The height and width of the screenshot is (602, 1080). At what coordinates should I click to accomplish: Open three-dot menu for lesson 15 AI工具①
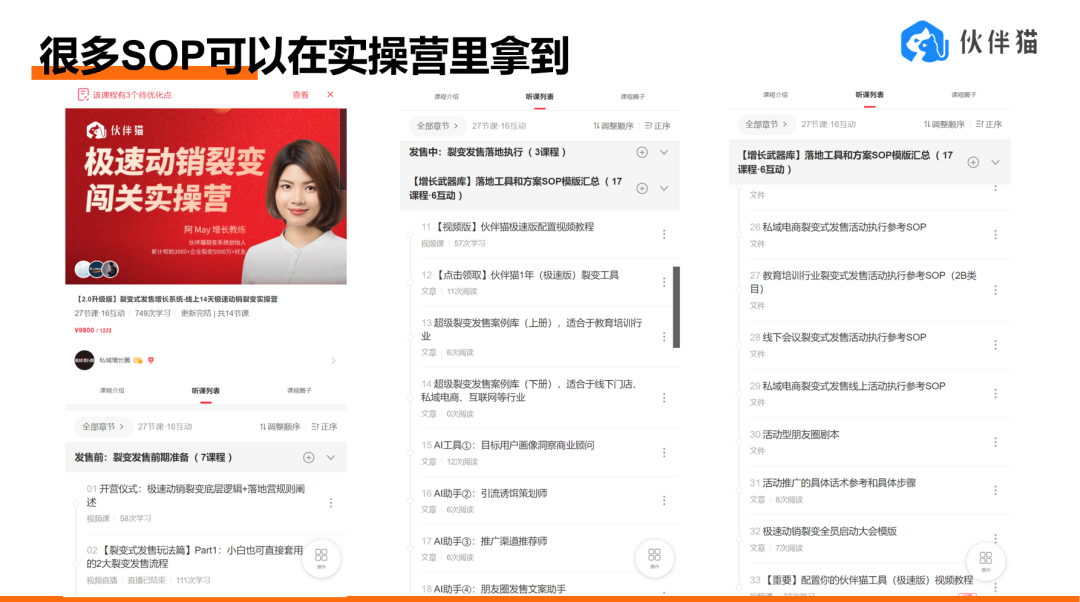pos(664,453)
